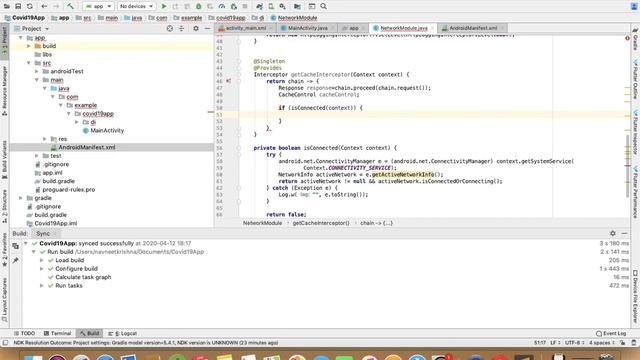
Task: Expand the build folder in the tree
Action: coord(29,46)
